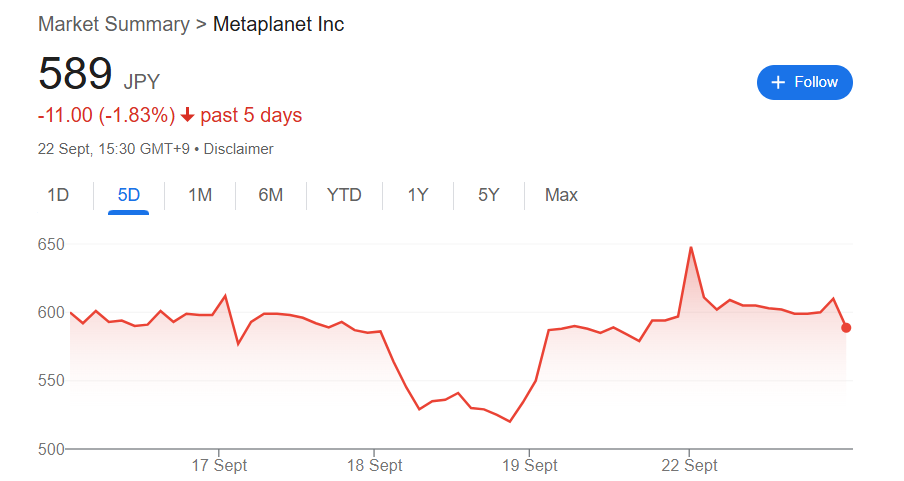Viewport: 904px width, 481px height.
Task: Select the YTD range tab
Action: [344, 195]
